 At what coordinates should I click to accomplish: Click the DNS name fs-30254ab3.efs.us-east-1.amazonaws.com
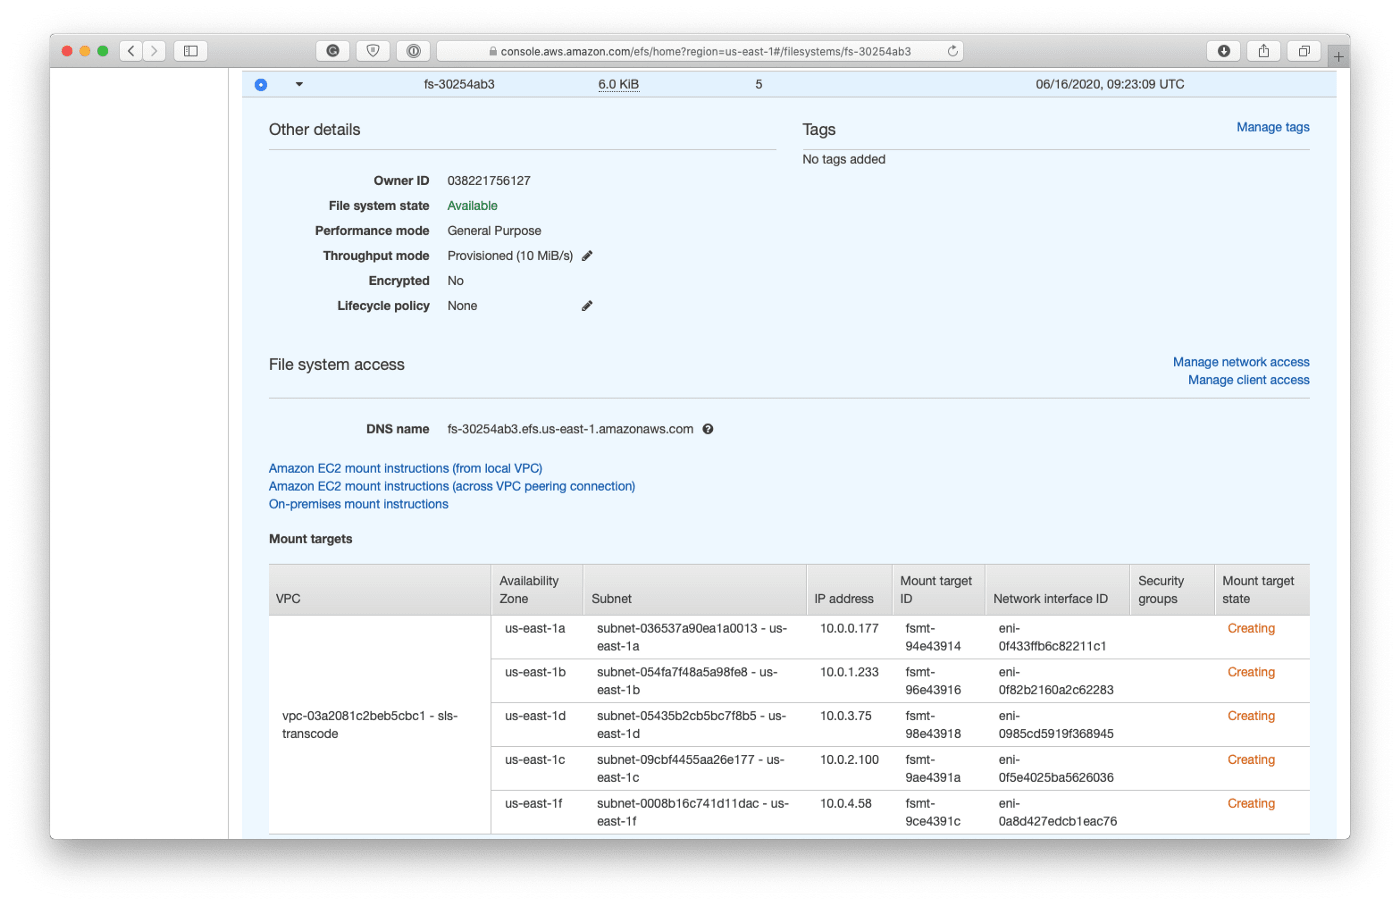(x=570, y=429)
